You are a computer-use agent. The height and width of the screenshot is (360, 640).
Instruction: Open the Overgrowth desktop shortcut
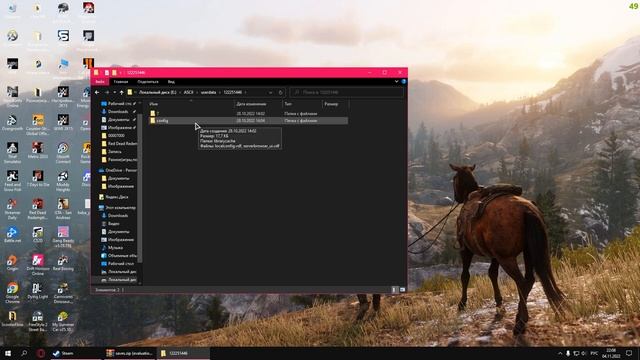click(x=12, y=122)
